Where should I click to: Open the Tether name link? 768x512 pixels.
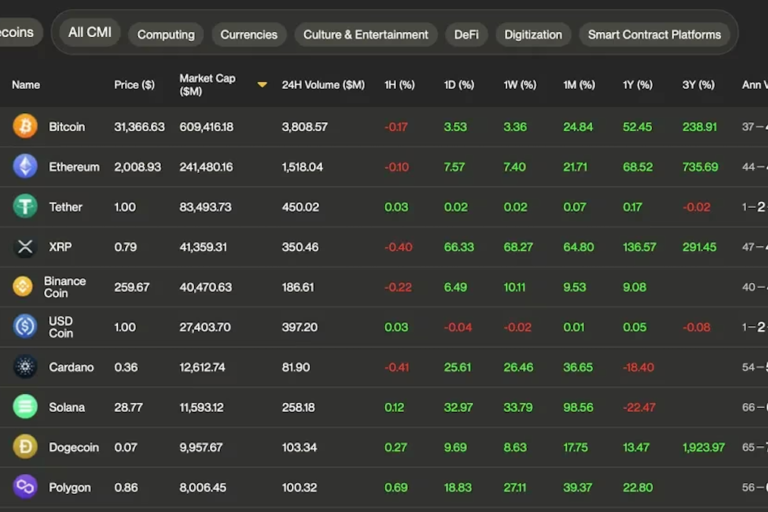pos(66,207)
